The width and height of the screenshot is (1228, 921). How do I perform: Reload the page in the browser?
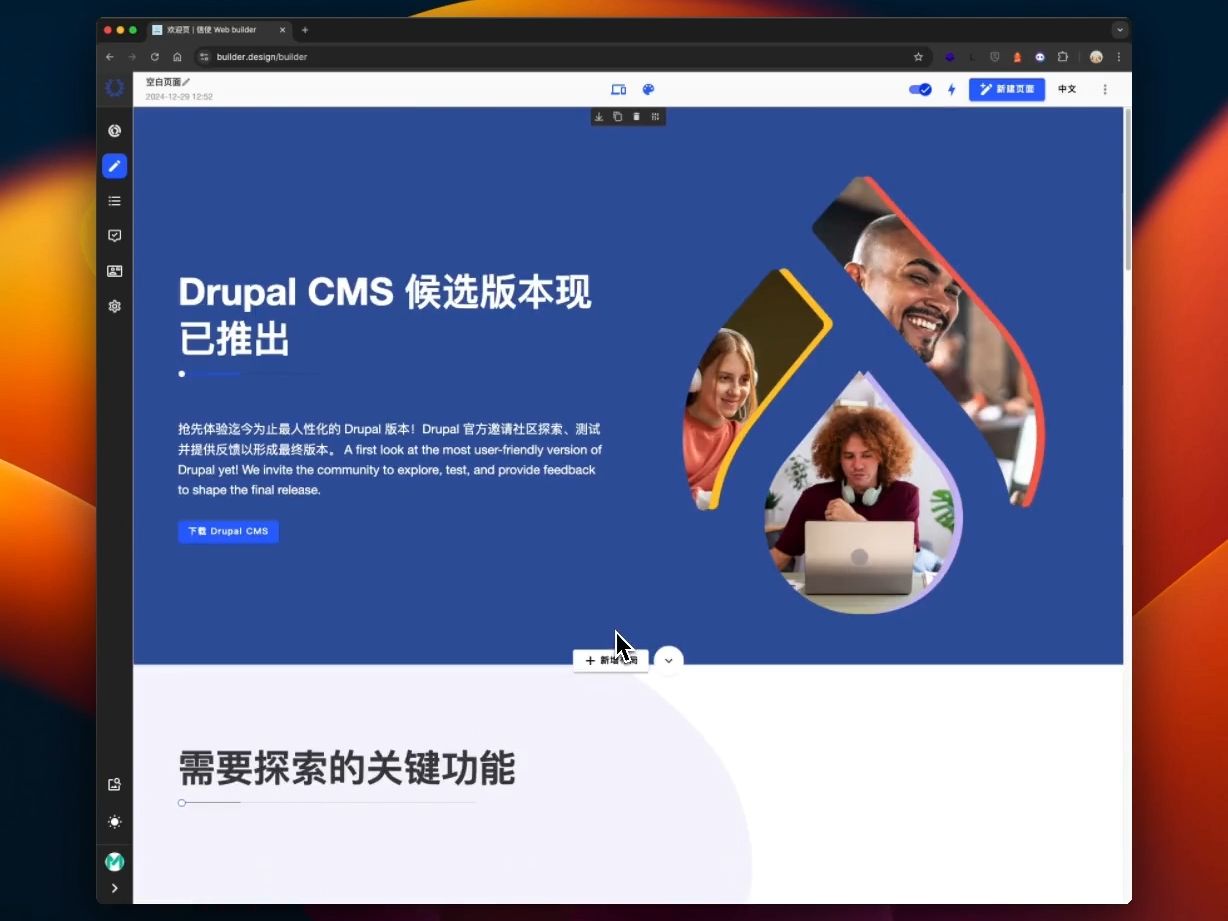(x=155, y=57)
